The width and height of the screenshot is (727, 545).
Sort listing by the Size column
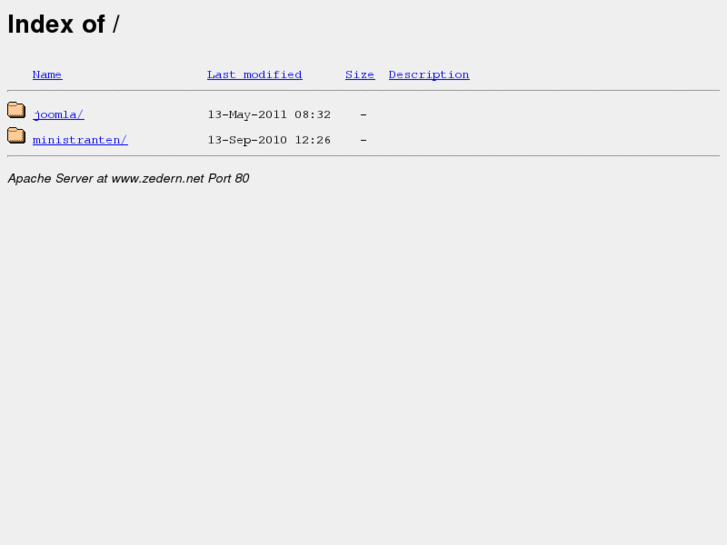click(360, 75)
